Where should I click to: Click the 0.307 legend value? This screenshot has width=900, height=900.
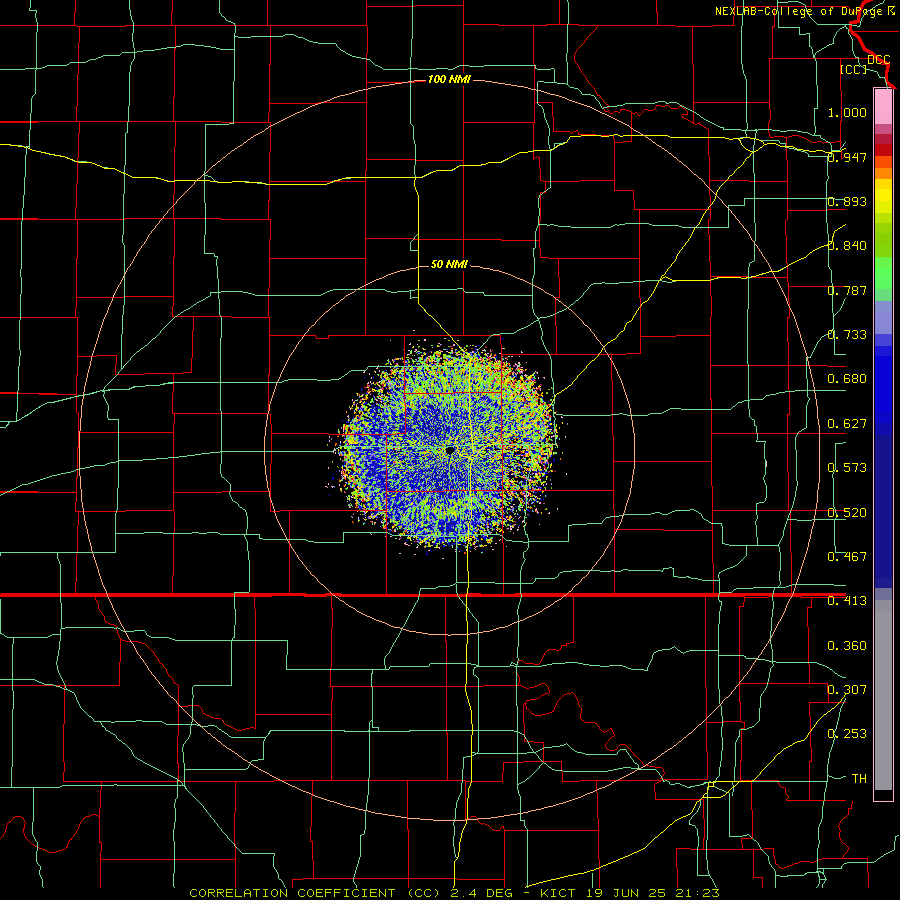tap(847, 690)
